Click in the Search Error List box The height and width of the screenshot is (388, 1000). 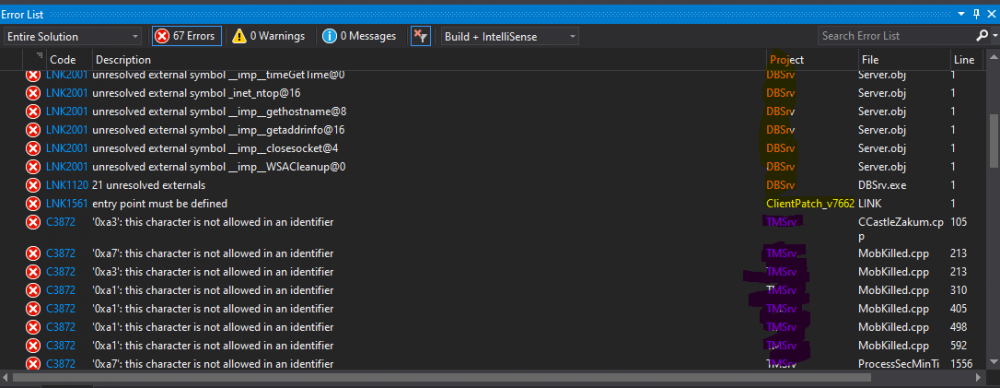894,36
